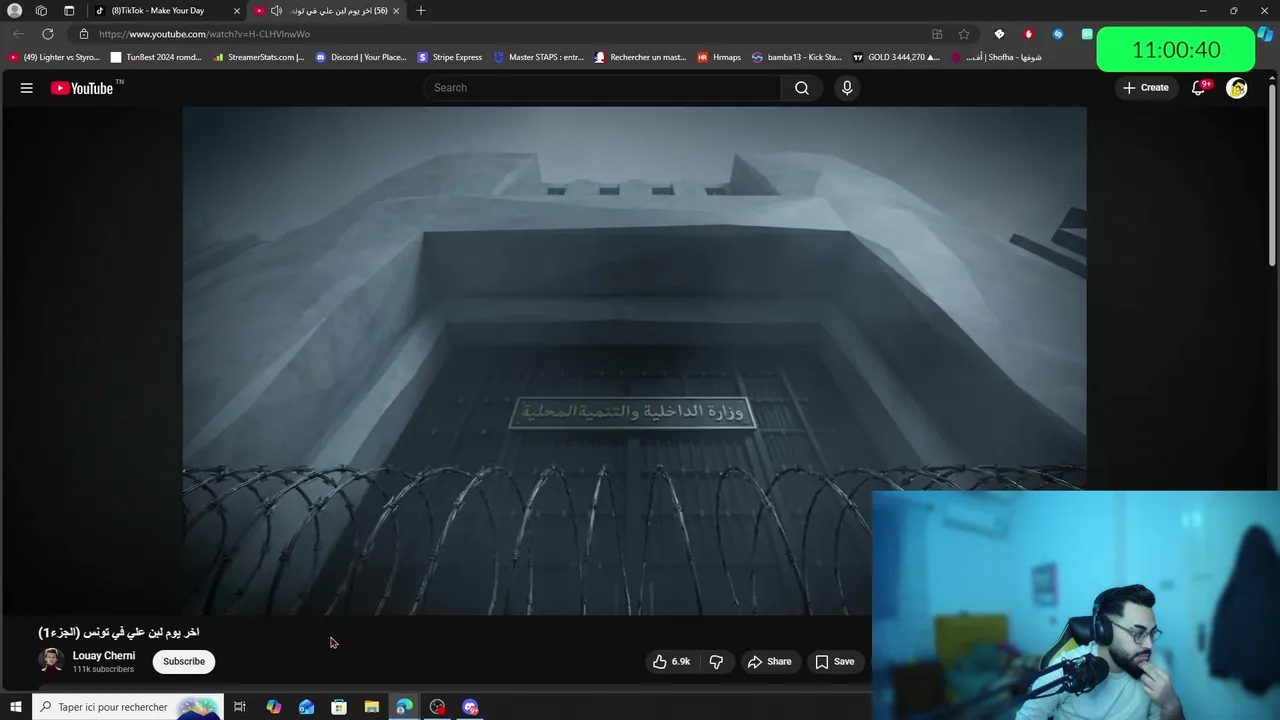Image resolution: width=1280 pixels, height=720 pixels.
Task: Open workspaces icon in browser title bar
Action: click(41, 11)
